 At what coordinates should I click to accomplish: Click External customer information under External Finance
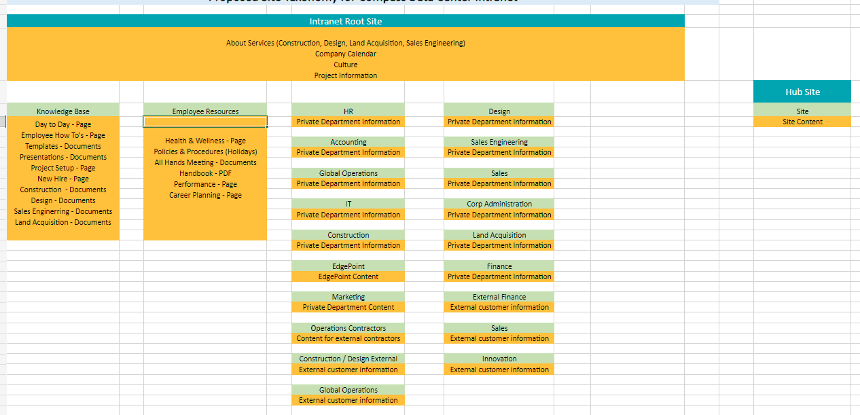click(499, 308)
